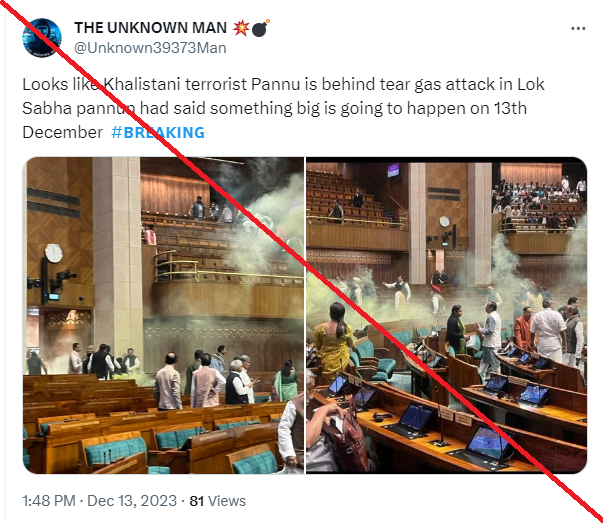603x523 pixels.
Task: Click the 81 Views counter
Action: (217, 501)
